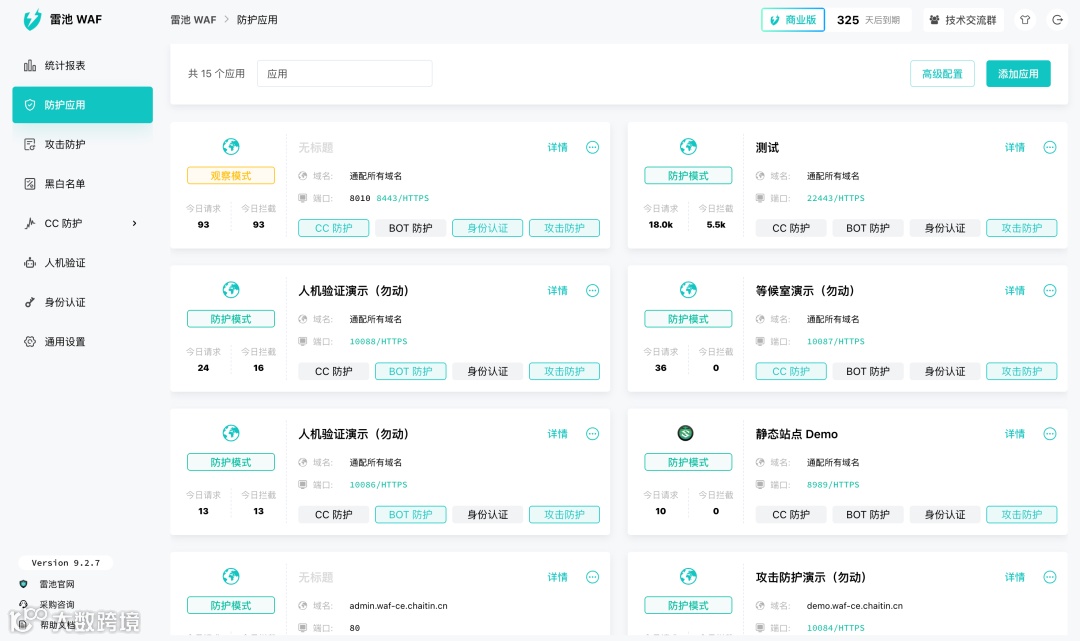
Task: Open more options for 等候室演示 app
Action: coord(1050,291)
